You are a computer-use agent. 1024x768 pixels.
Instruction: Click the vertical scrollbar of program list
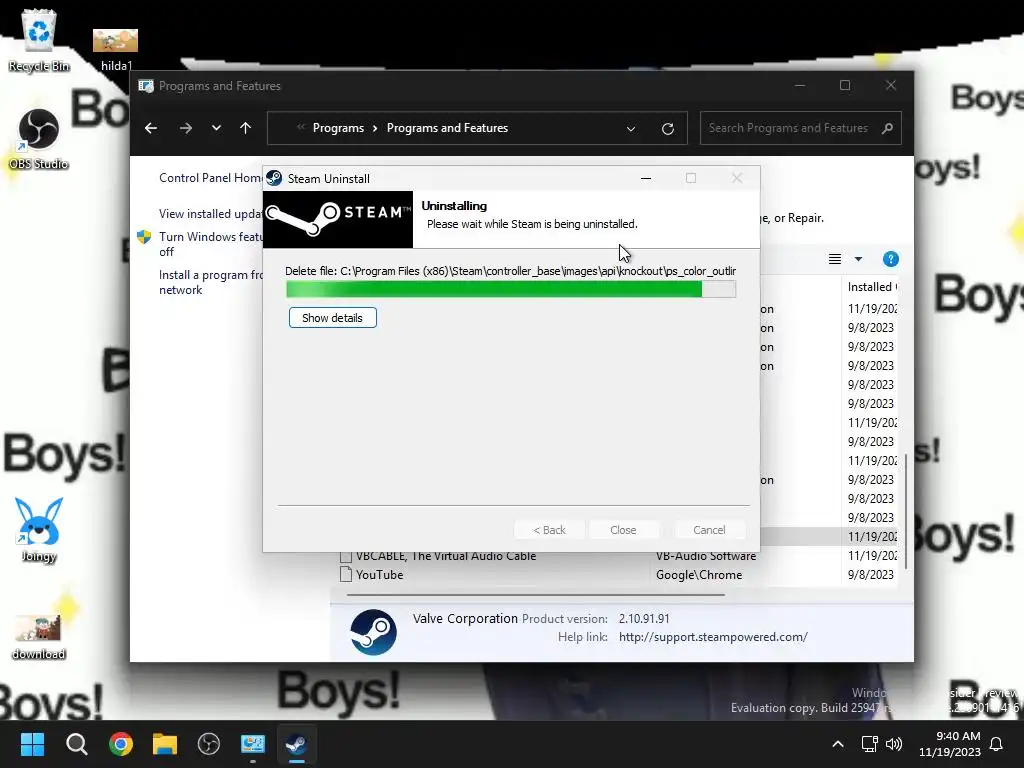pyautogui.click(x=905, y=511)
